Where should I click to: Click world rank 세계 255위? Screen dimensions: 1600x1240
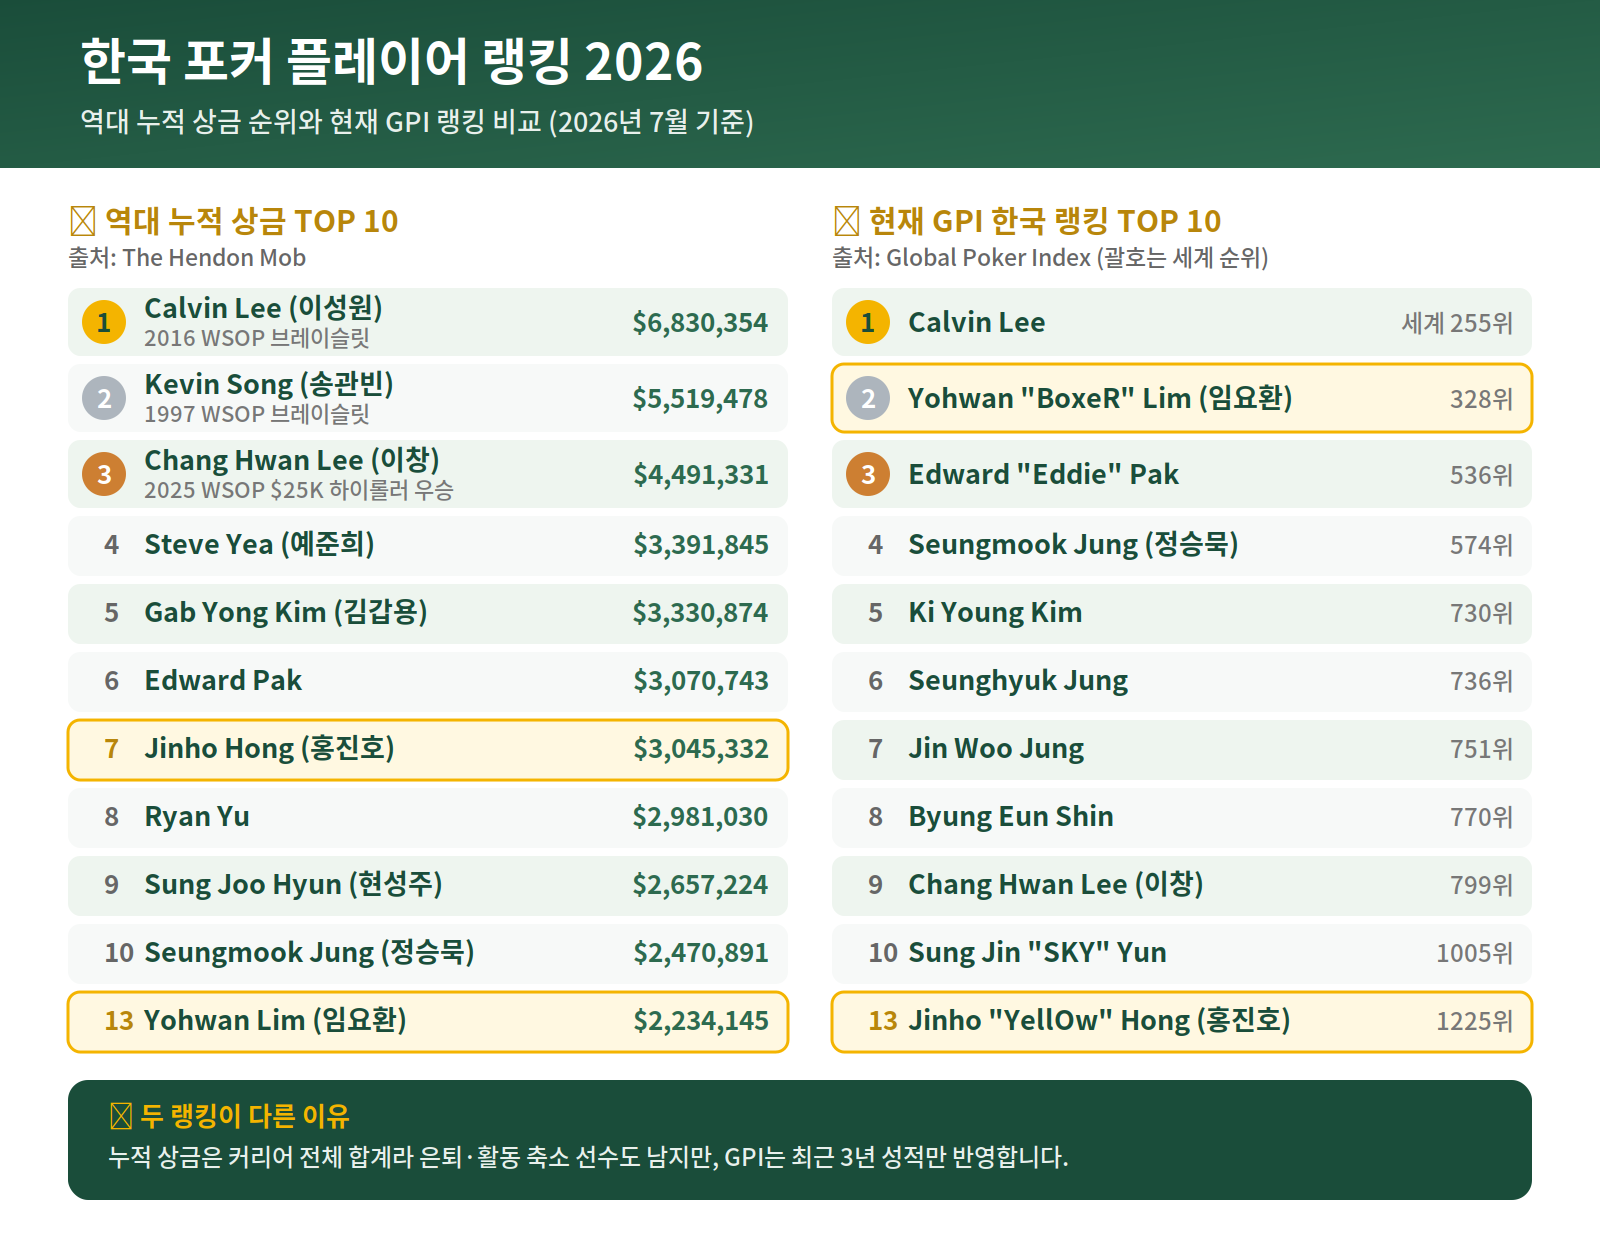tap(1457, 323)
